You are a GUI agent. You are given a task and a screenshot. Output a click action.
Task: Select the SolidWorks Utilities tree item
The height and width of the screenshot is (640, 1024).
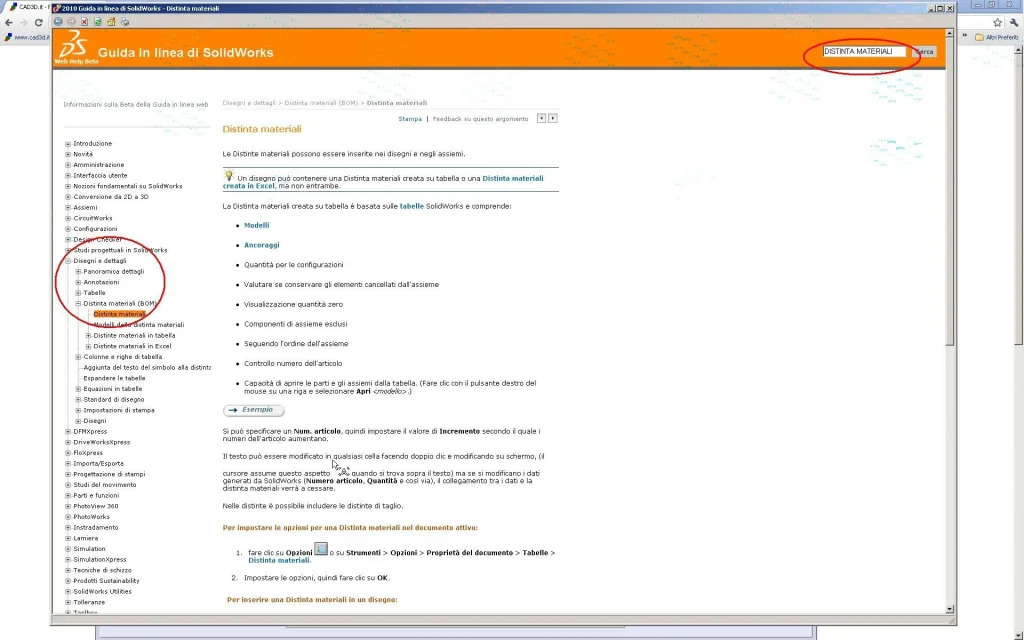click(x=103, y=592)
